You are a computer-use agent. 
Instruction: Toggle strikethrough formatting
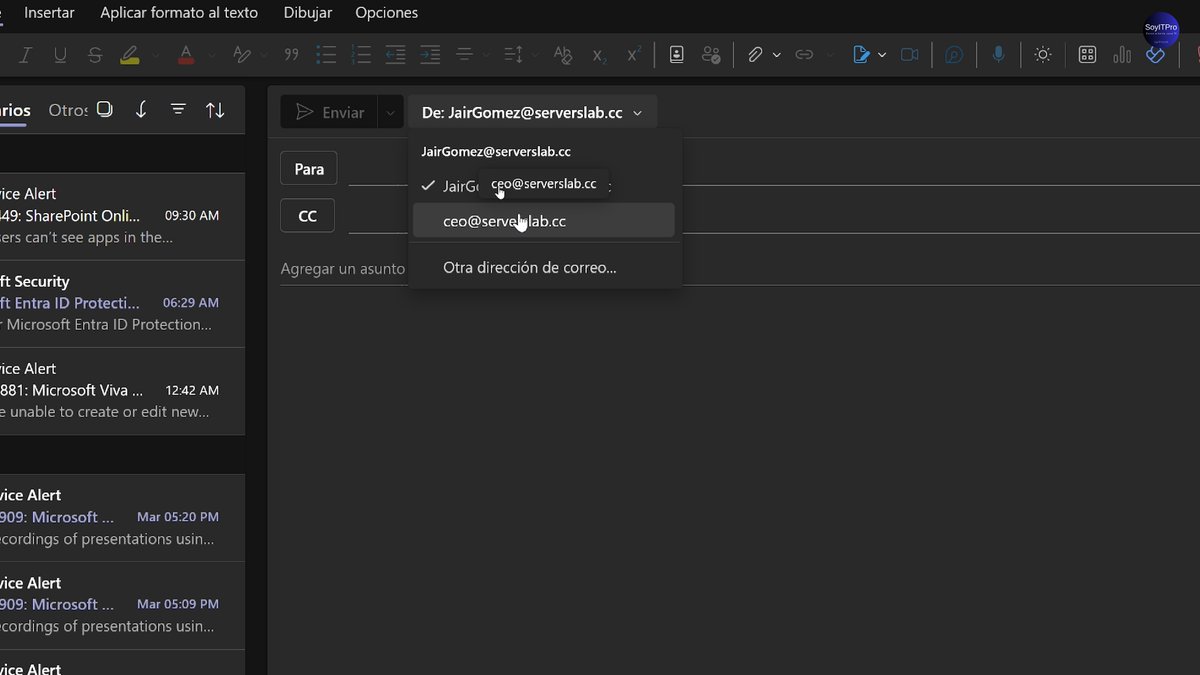(95, 55)
